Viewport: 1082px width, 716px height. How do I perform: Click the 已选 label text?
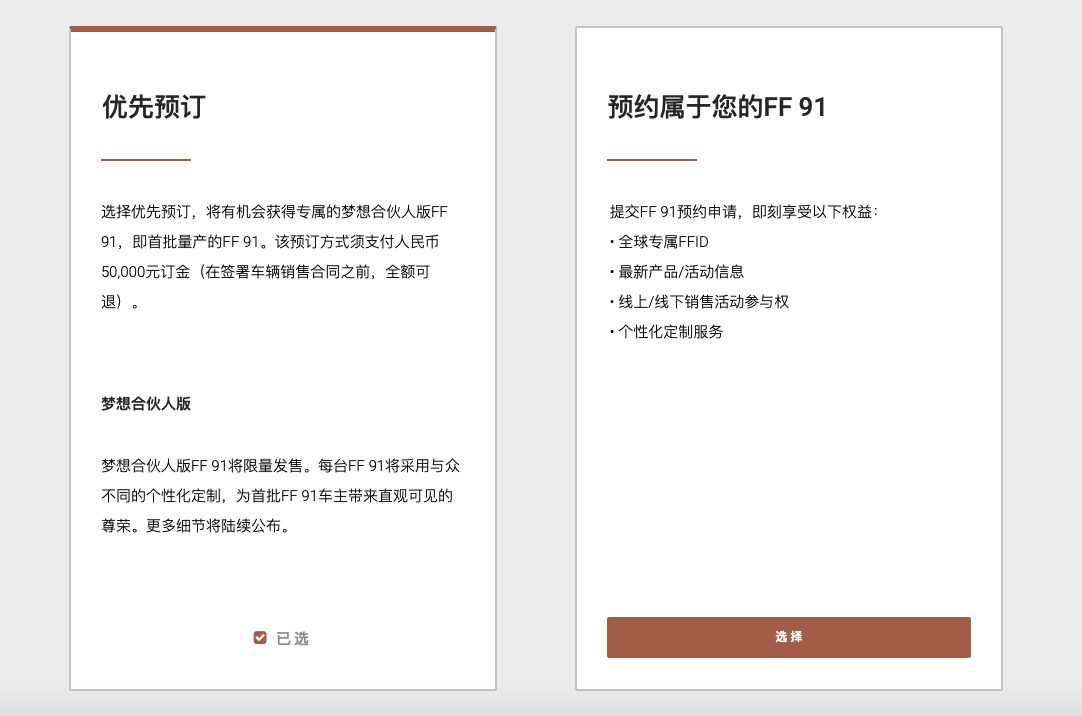pyautogui.click(x=293, y=639)
